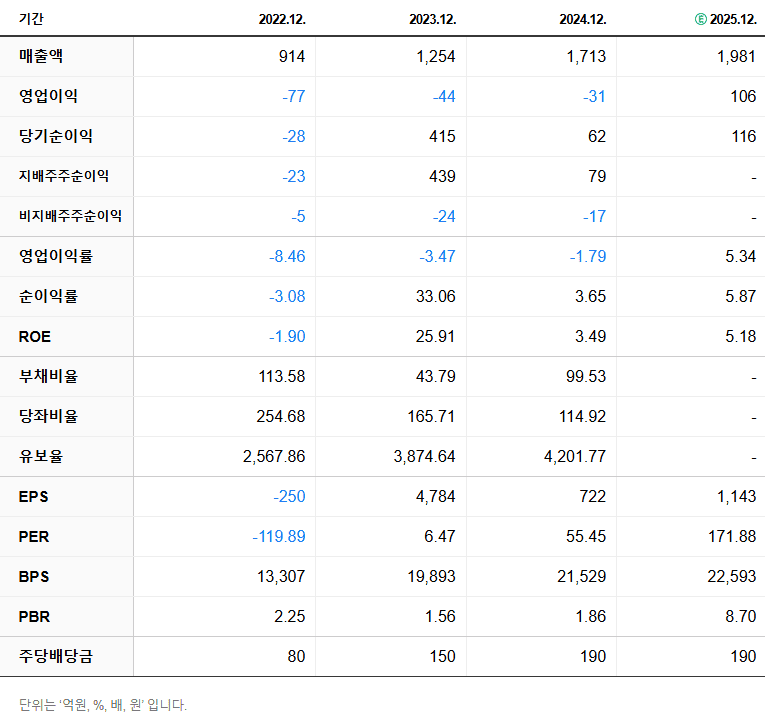Click the 당좌비율 value 254.68

click(281, 417)
